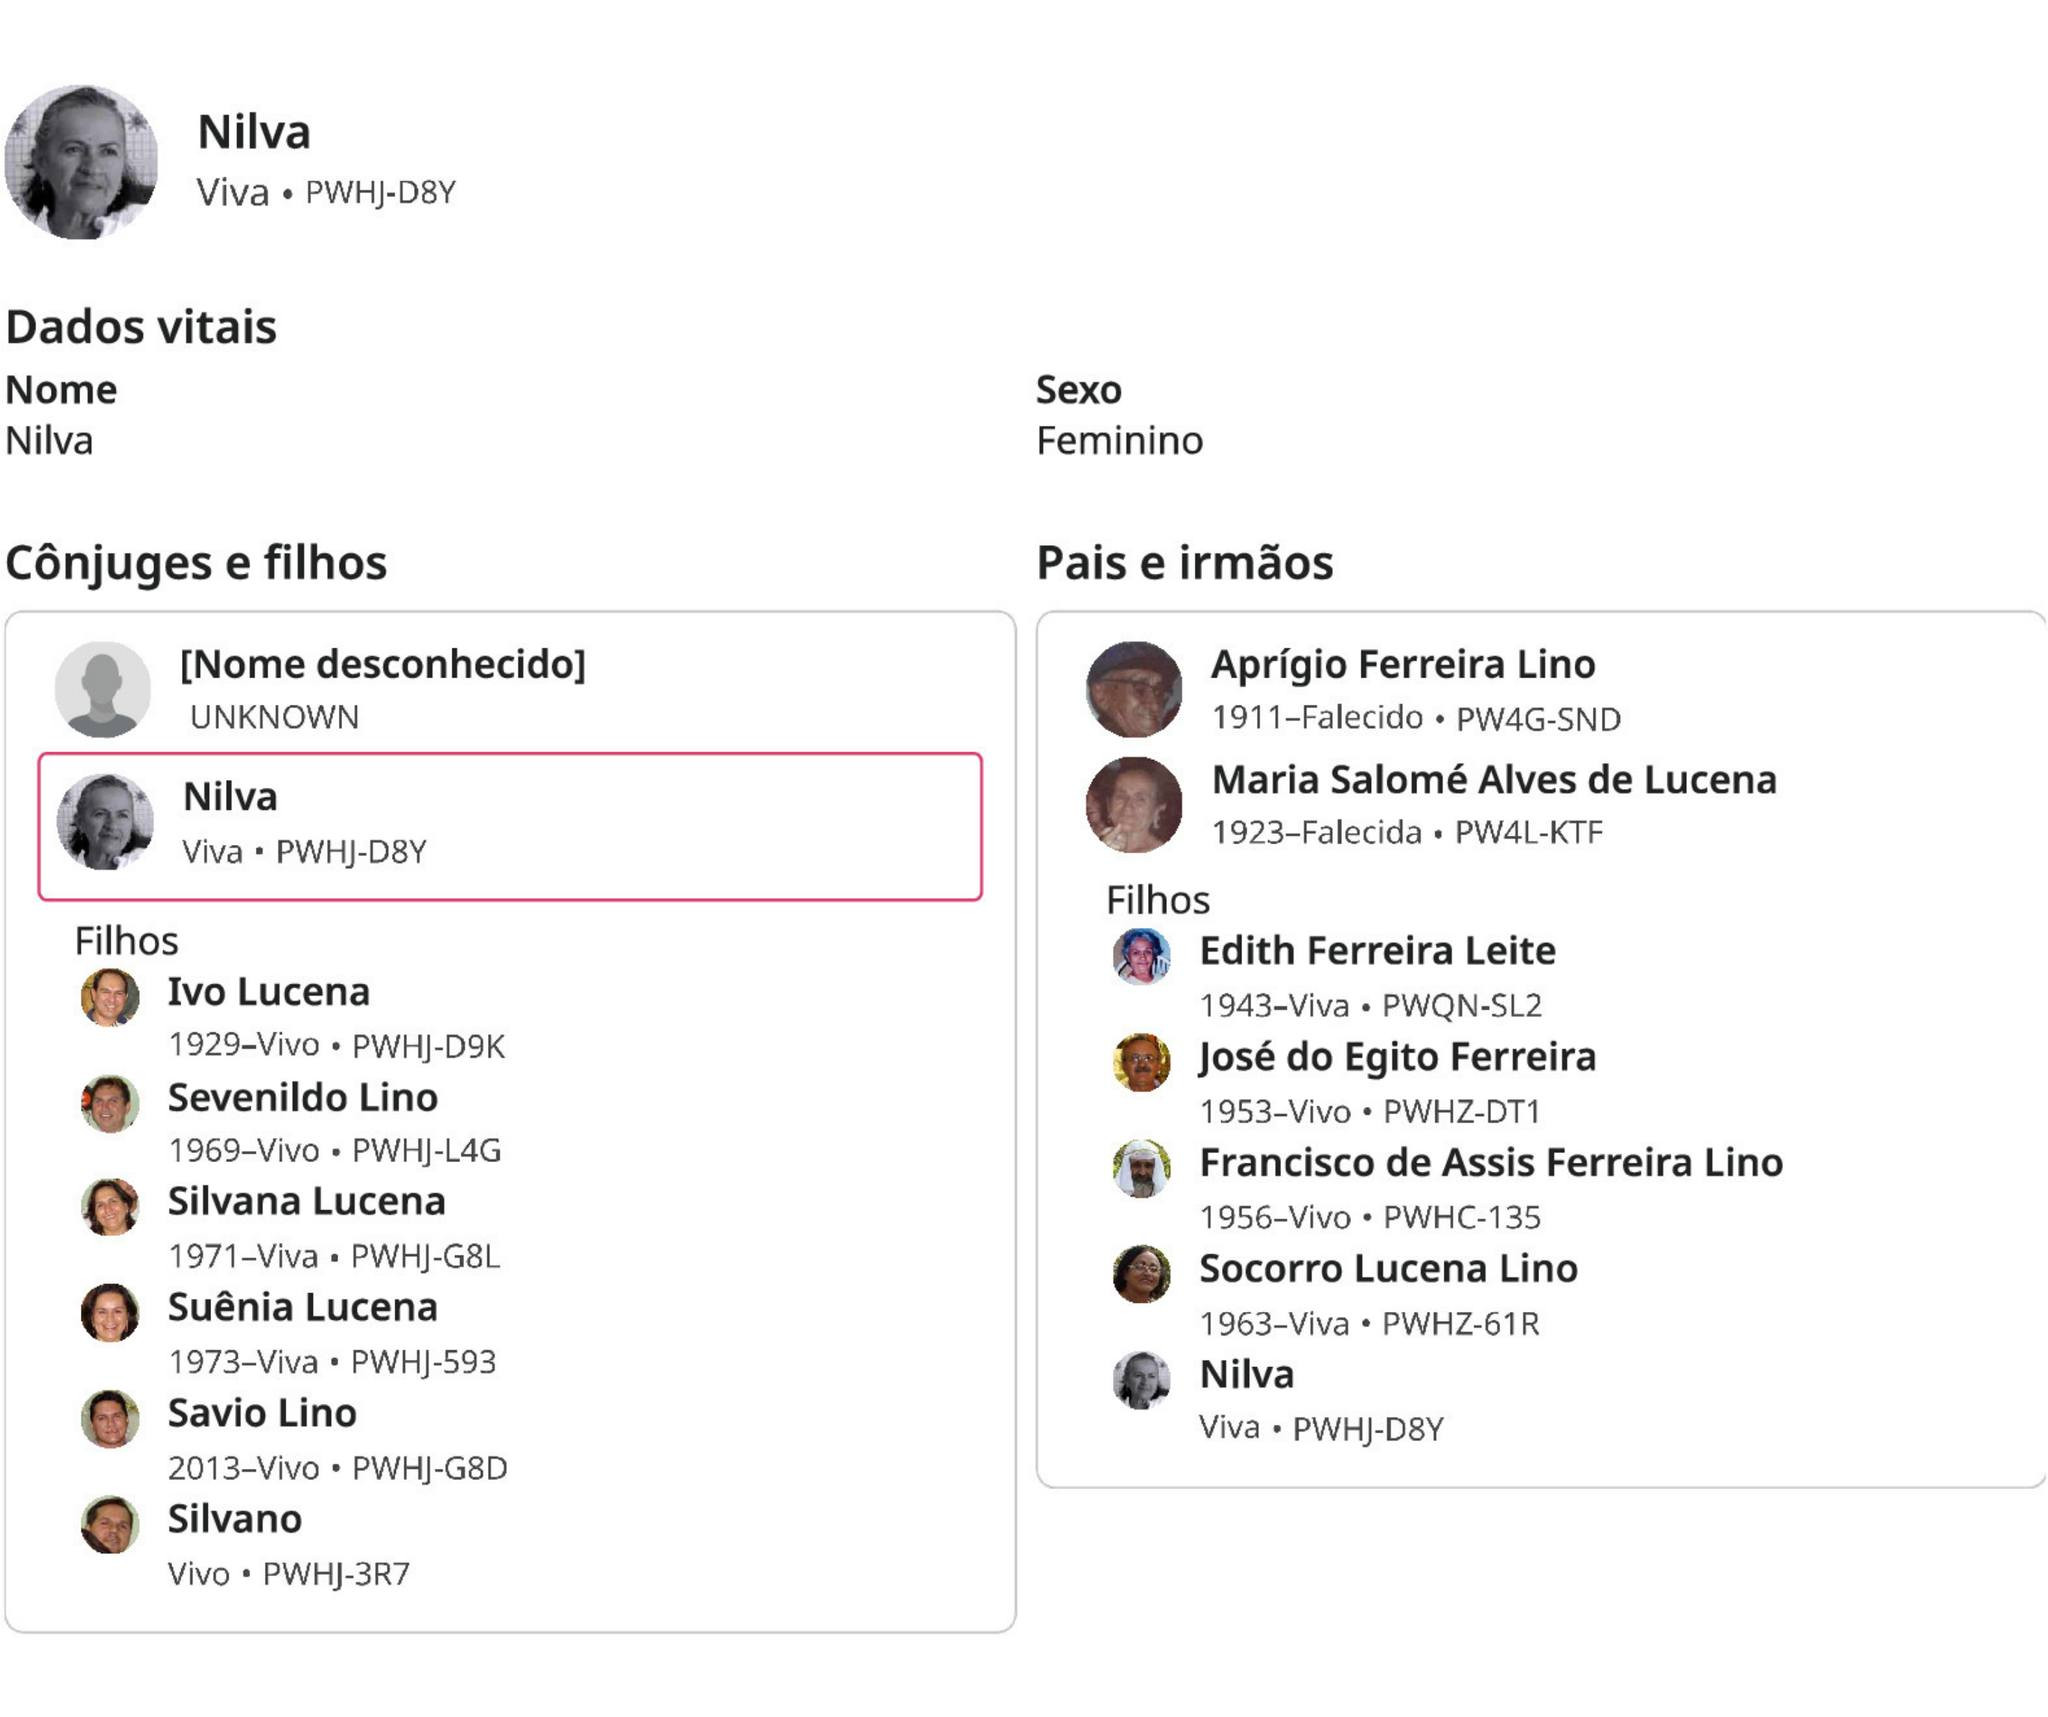Open the Suênia Lucena name link
2048x1717 pixels.
click(302, 1307)
